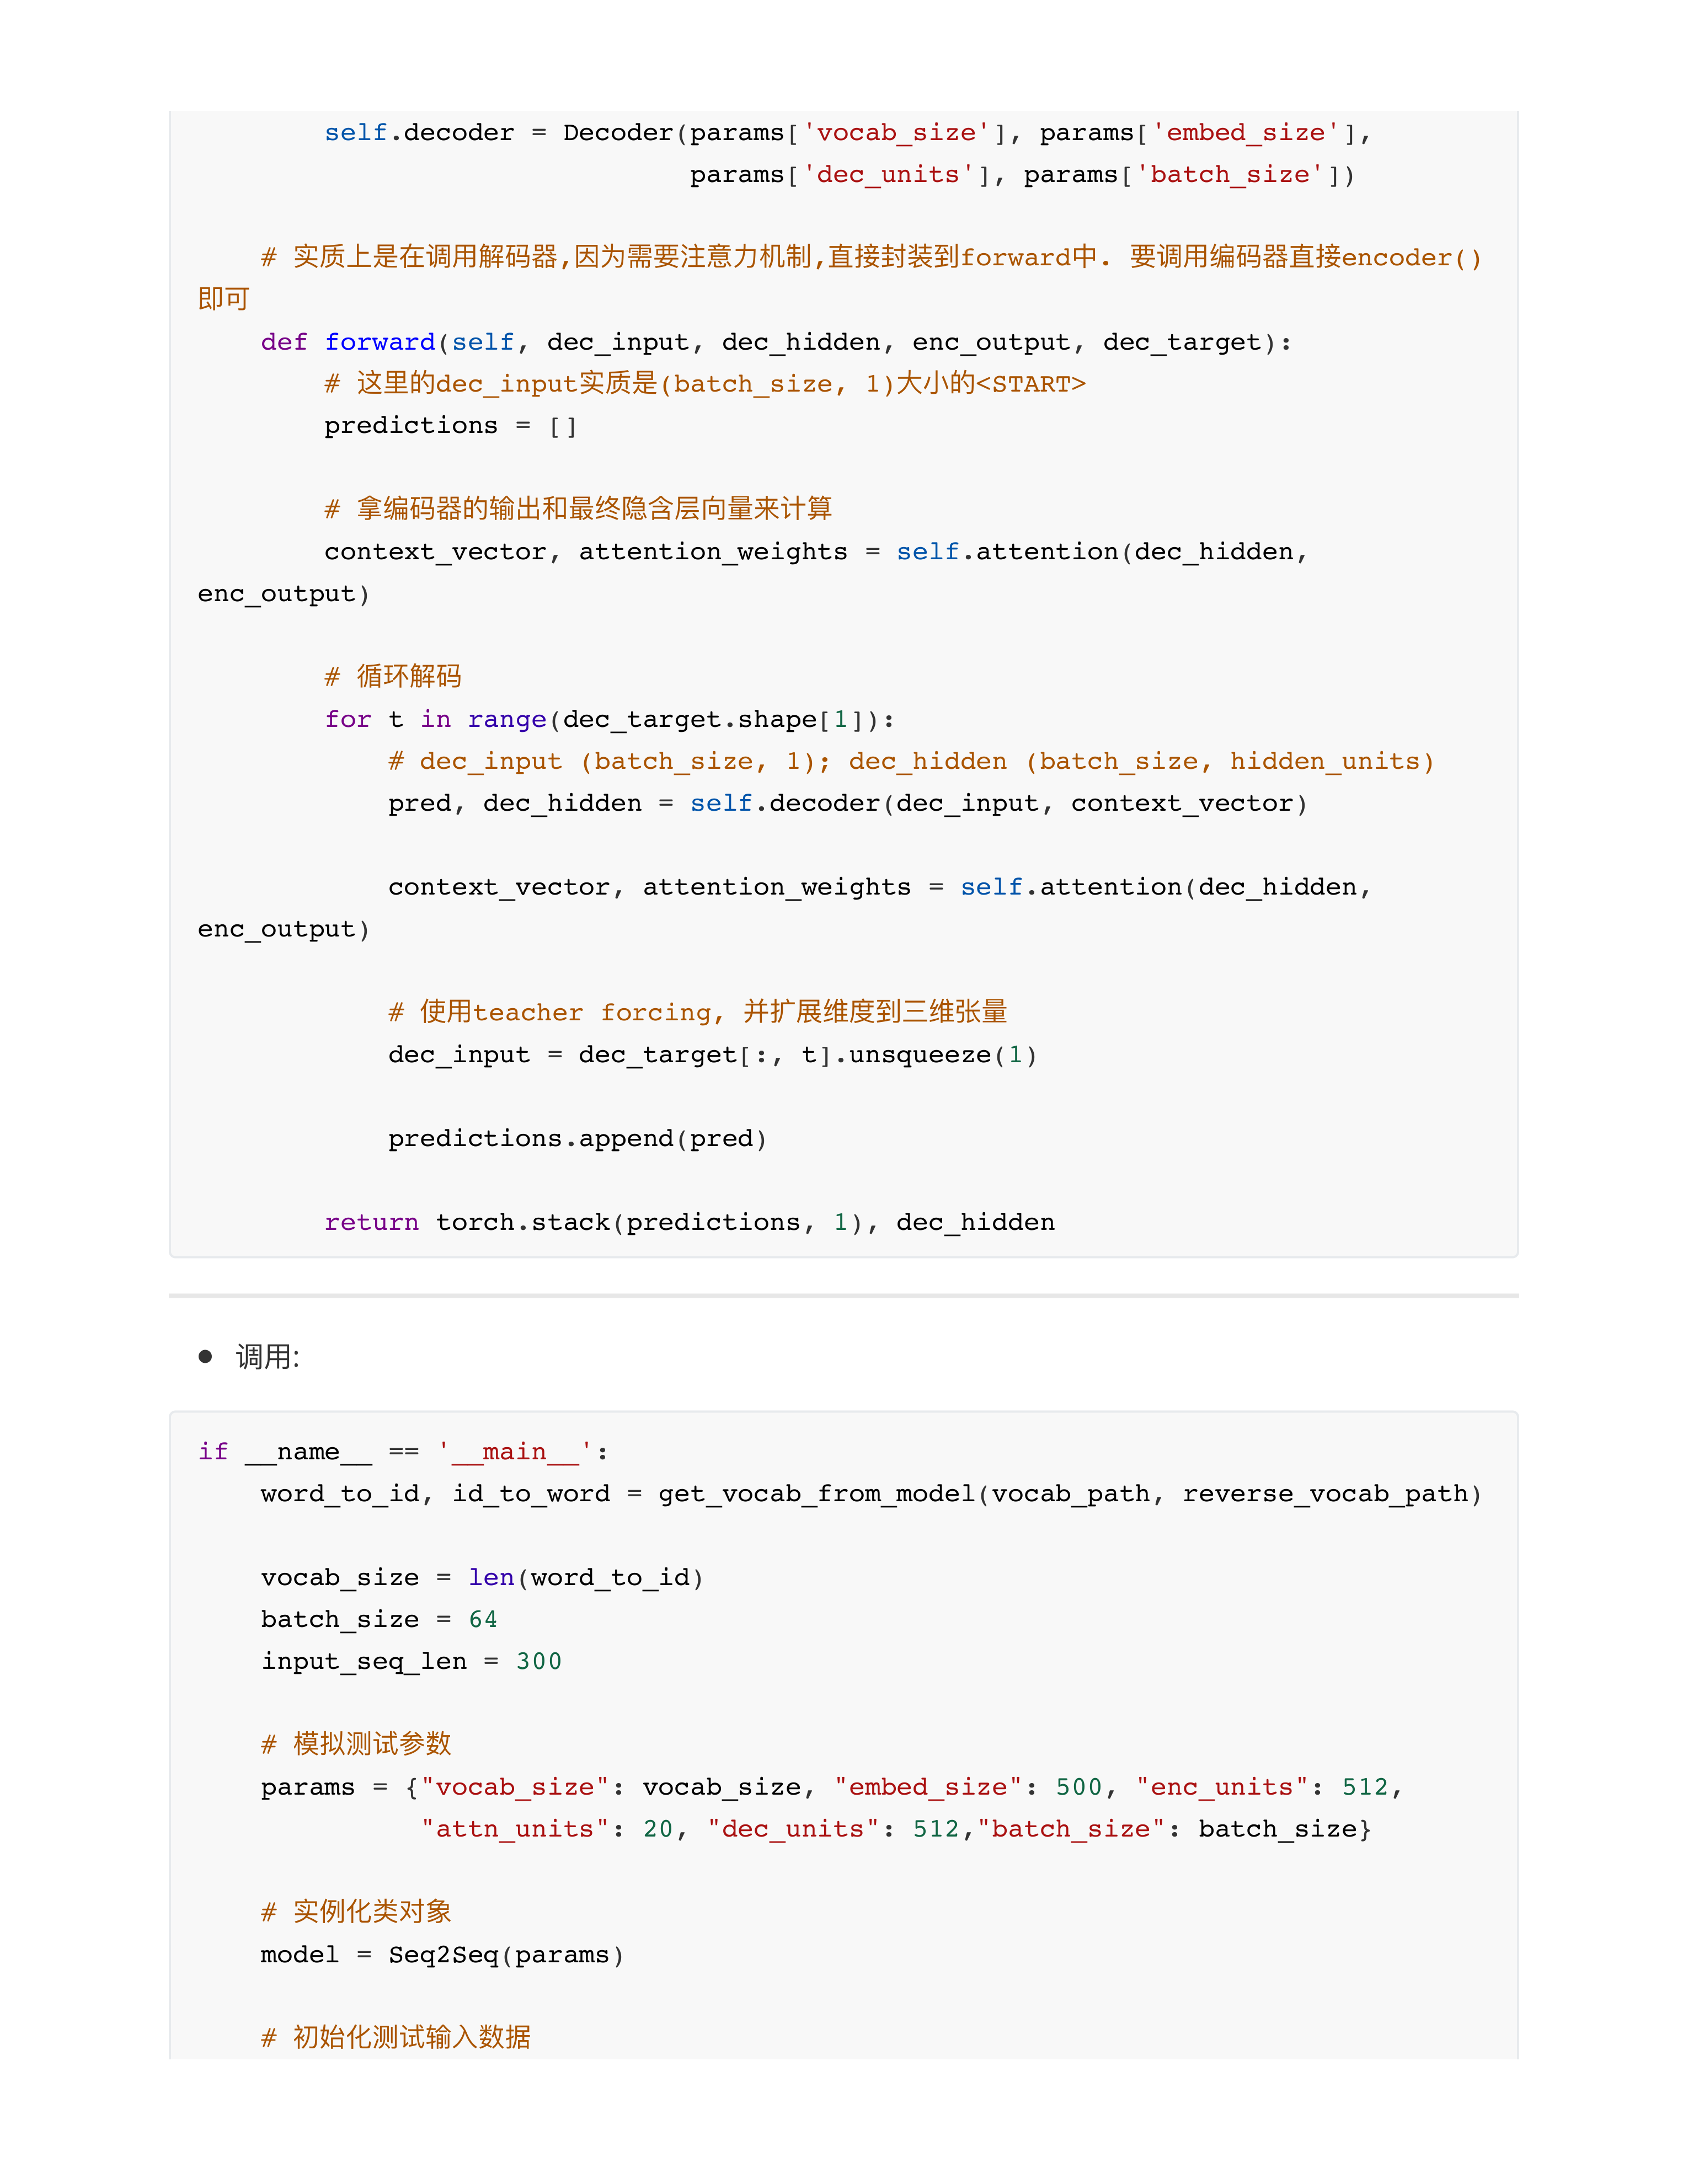This screenshot has height=2184, width=1688.
Task: Click the '# 初始化测试输入数据' comment
Action: click(x=396, y=2037)
